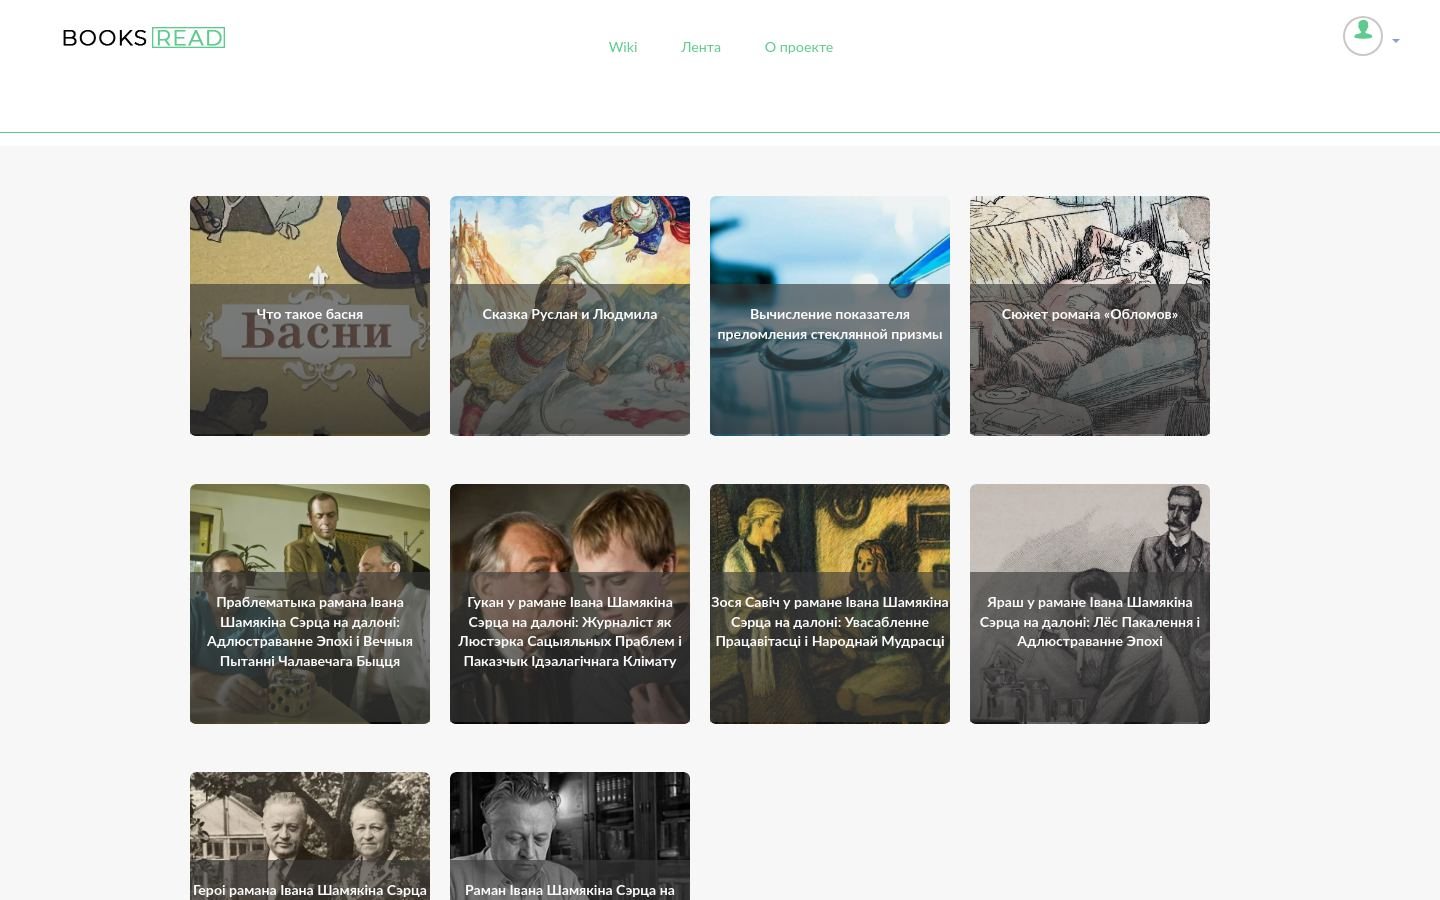1440x900 pixels.
Task: Open the Гукан у рамане card
Action: (570, 604)
